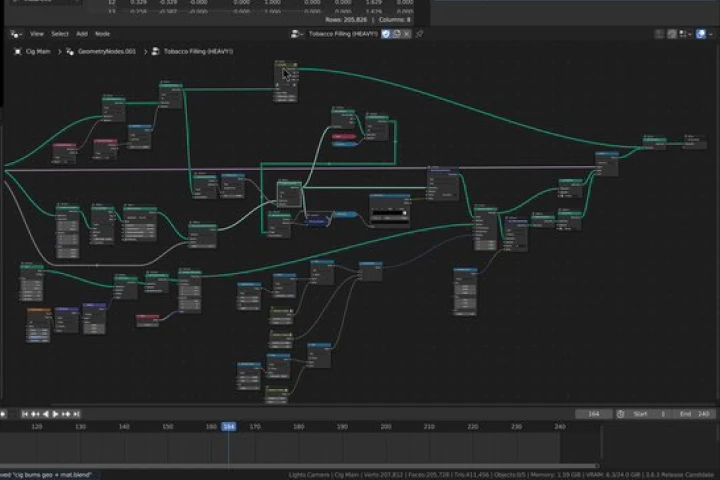
Task: Open the node editor type selector
Action: (x=16, y=34)
